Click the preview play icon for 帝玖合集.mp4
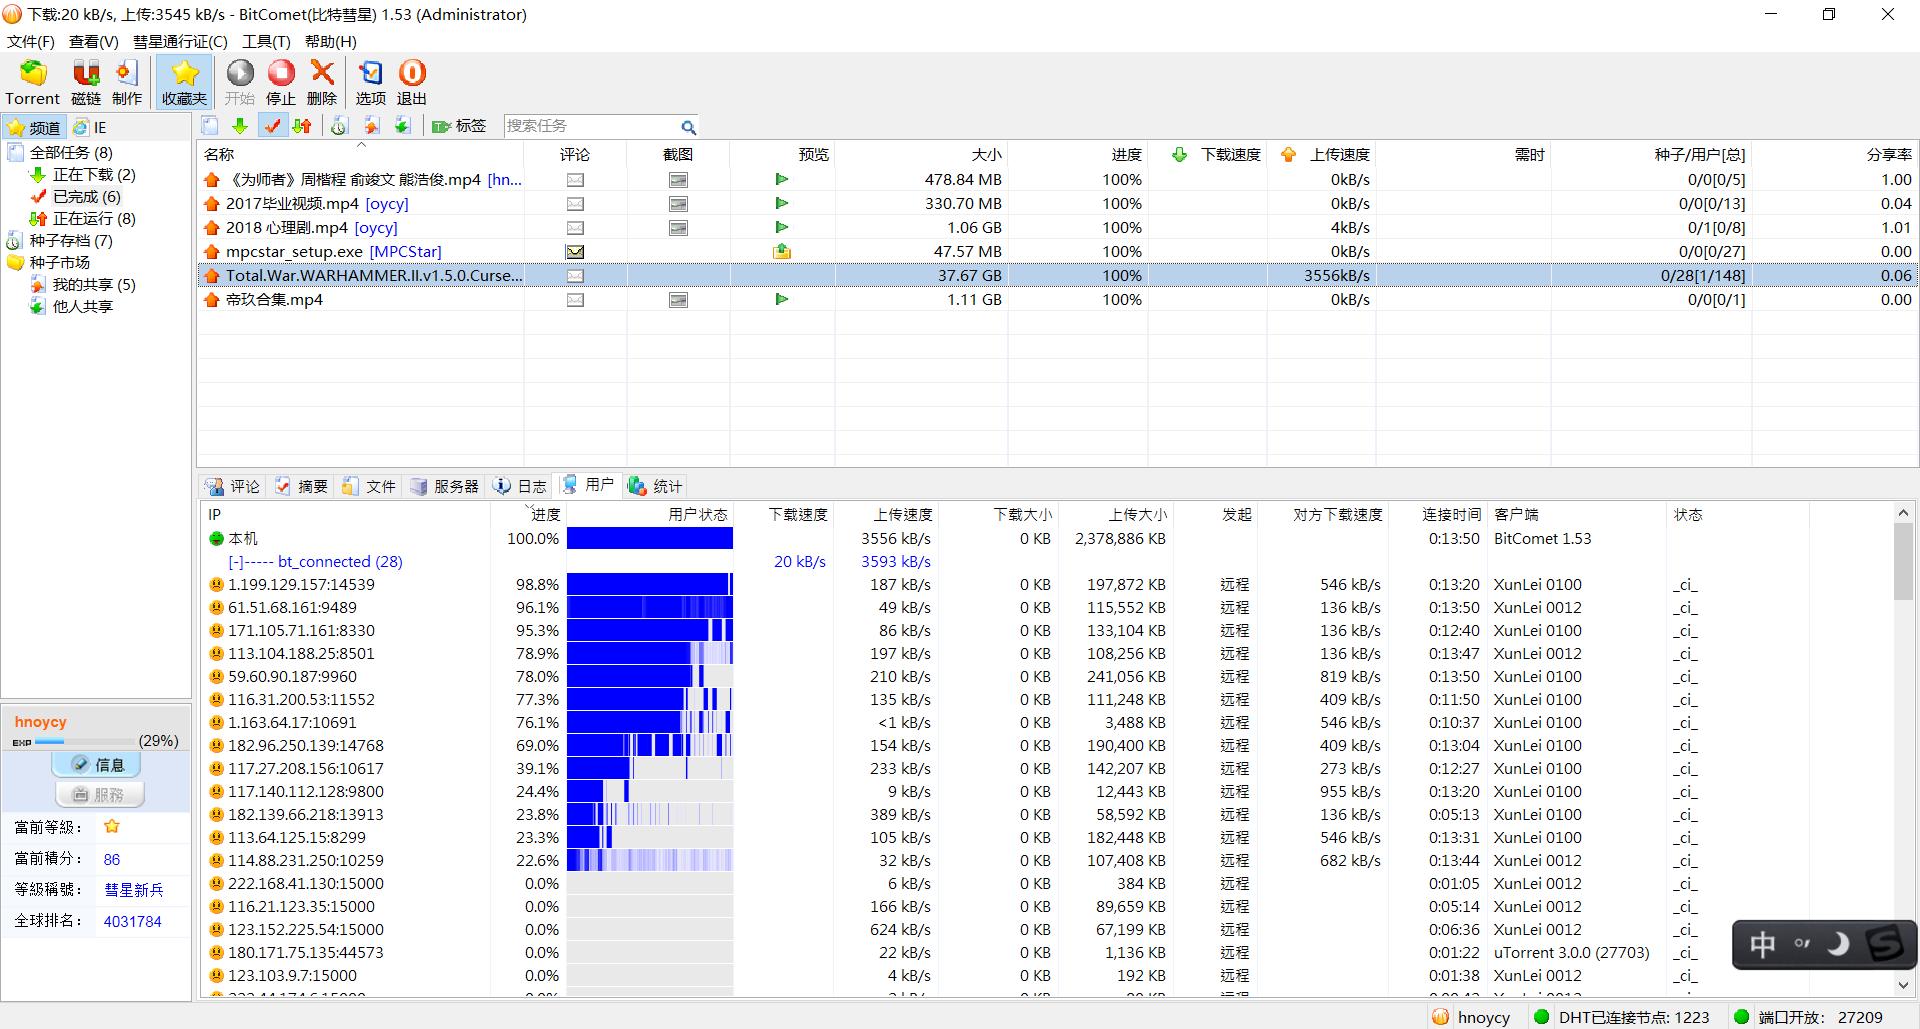Screen dimensions: 1920x1029 point(782,299)
